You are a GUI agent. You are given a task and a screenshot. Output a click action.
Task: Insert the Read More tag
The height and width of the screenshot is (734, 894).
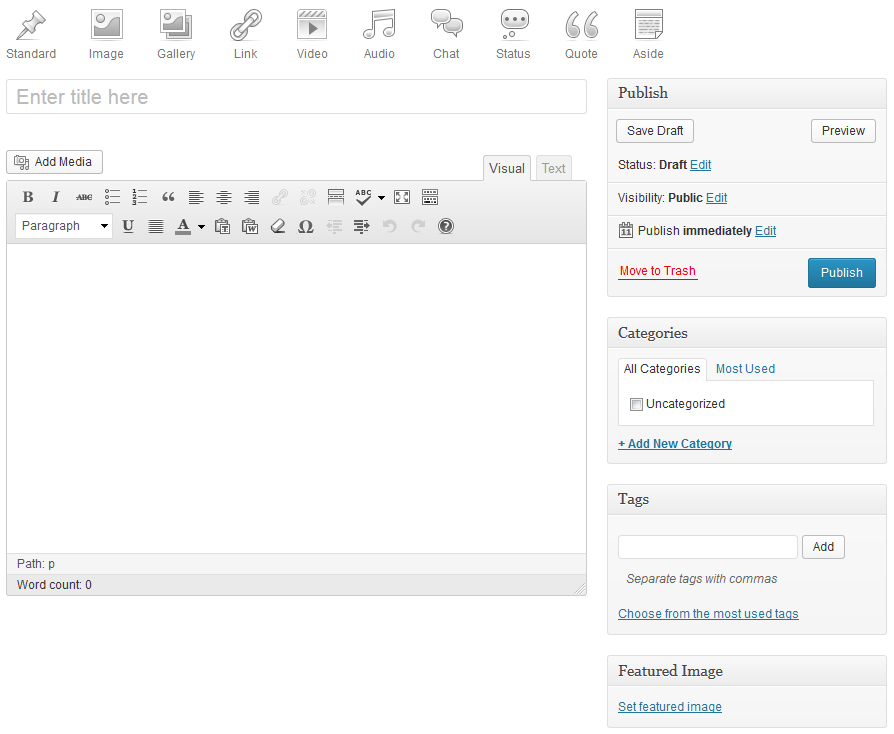click(336, 197)
